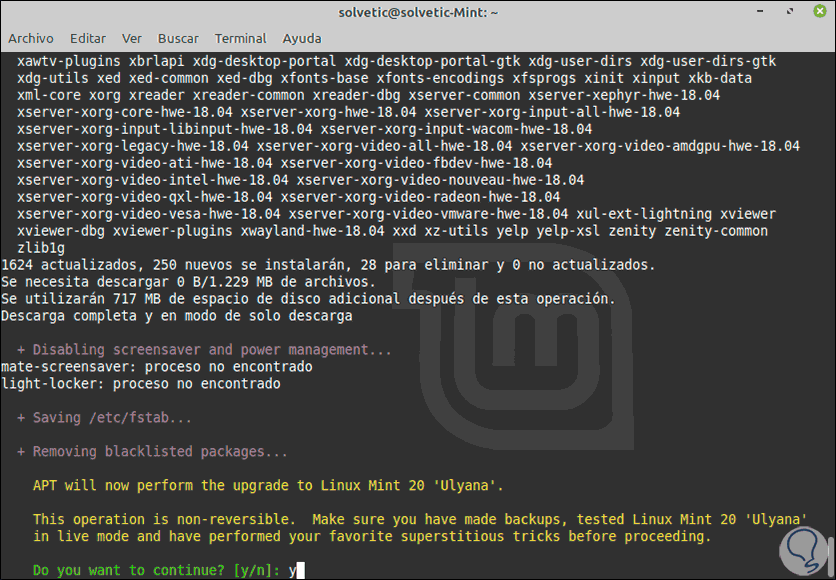Open the Buscar menu
Viewport: 836px width, 580px height.
tap(178, 38)
